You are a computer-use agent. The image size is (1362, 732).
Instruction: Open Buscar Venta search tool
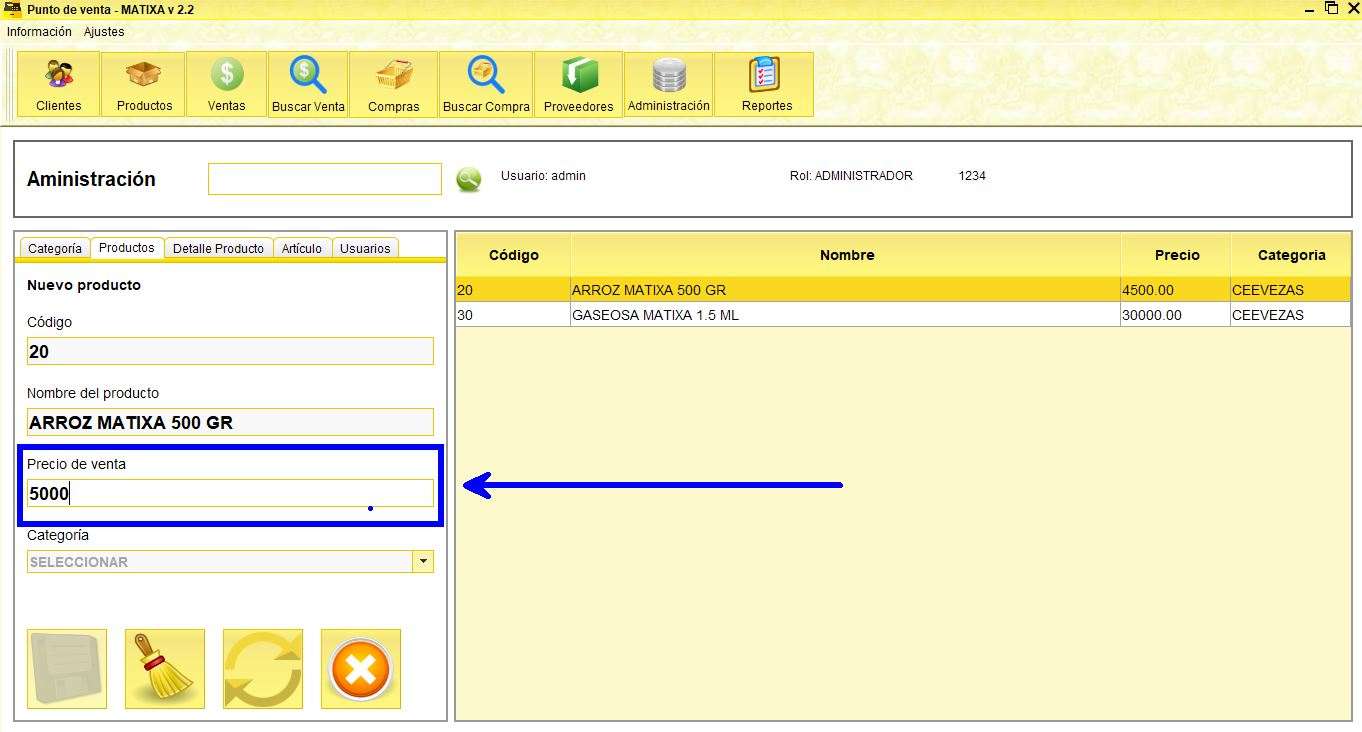[x=308, y=85]
